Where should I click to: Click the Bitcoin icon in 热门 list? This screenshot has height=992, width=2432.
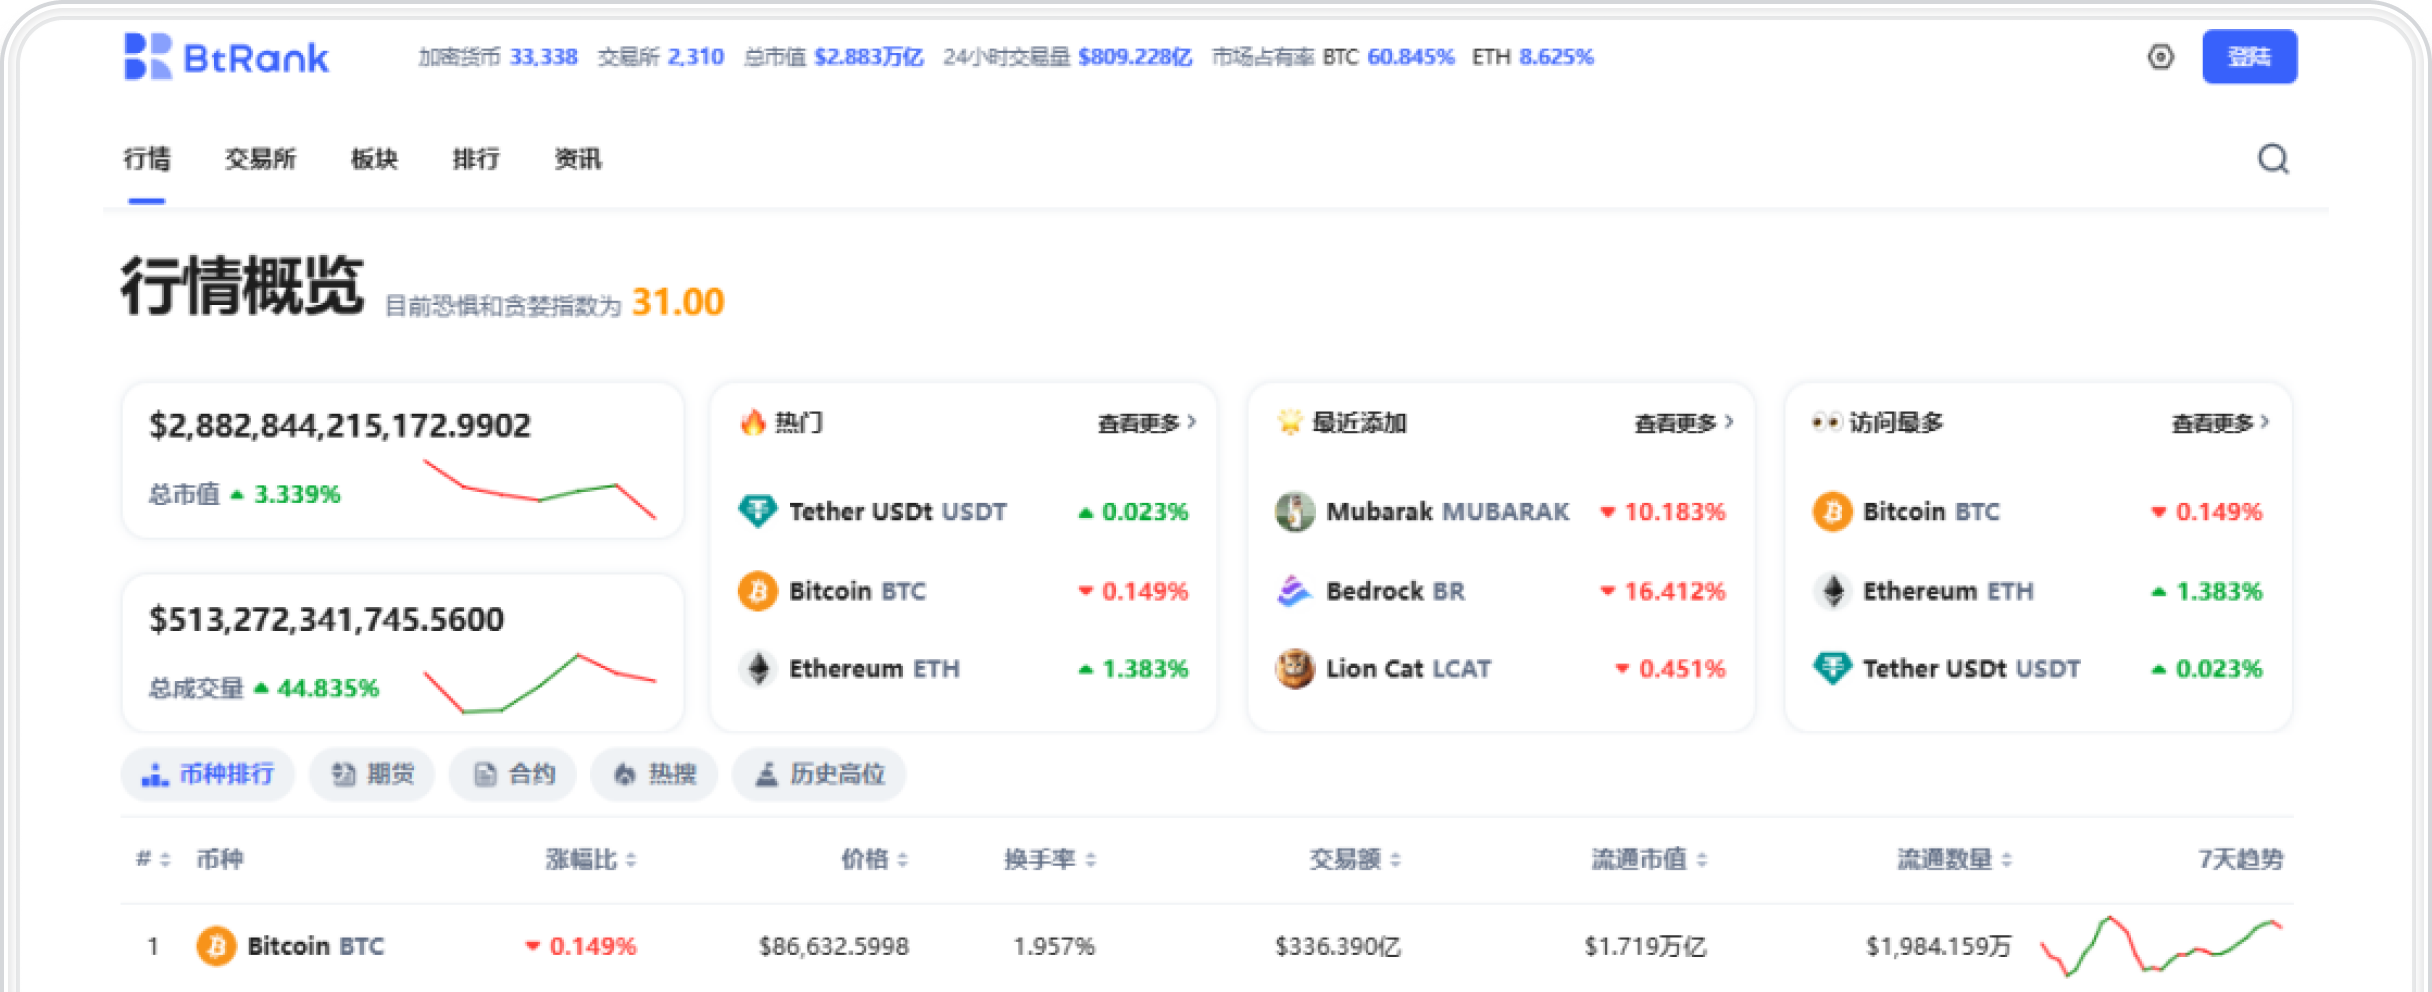coord(757,591)
